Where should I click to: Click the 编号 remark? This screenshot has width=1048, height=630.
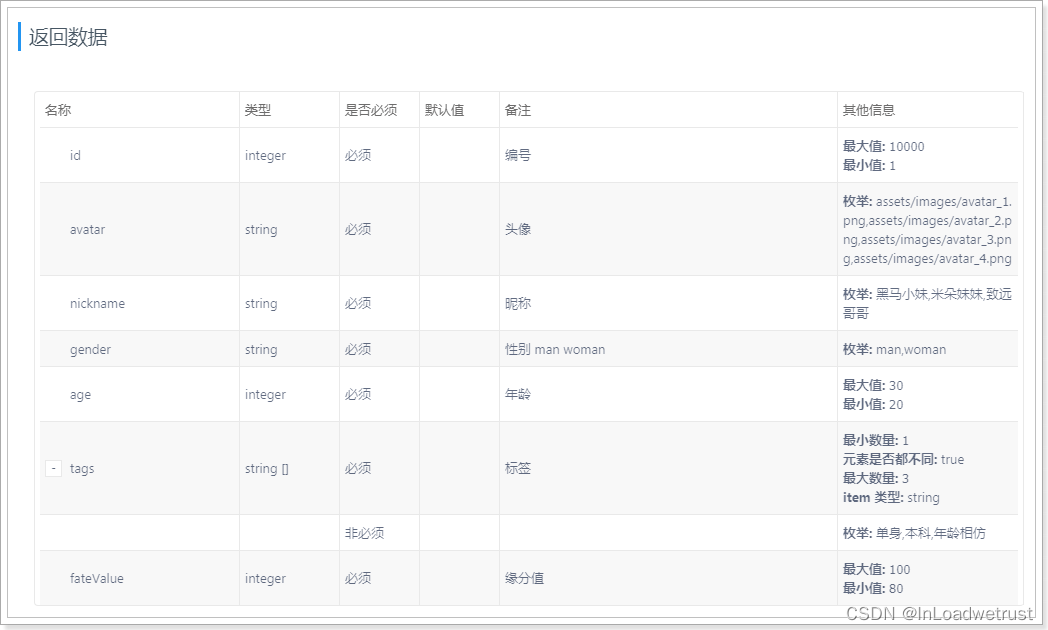click(518, 155)
